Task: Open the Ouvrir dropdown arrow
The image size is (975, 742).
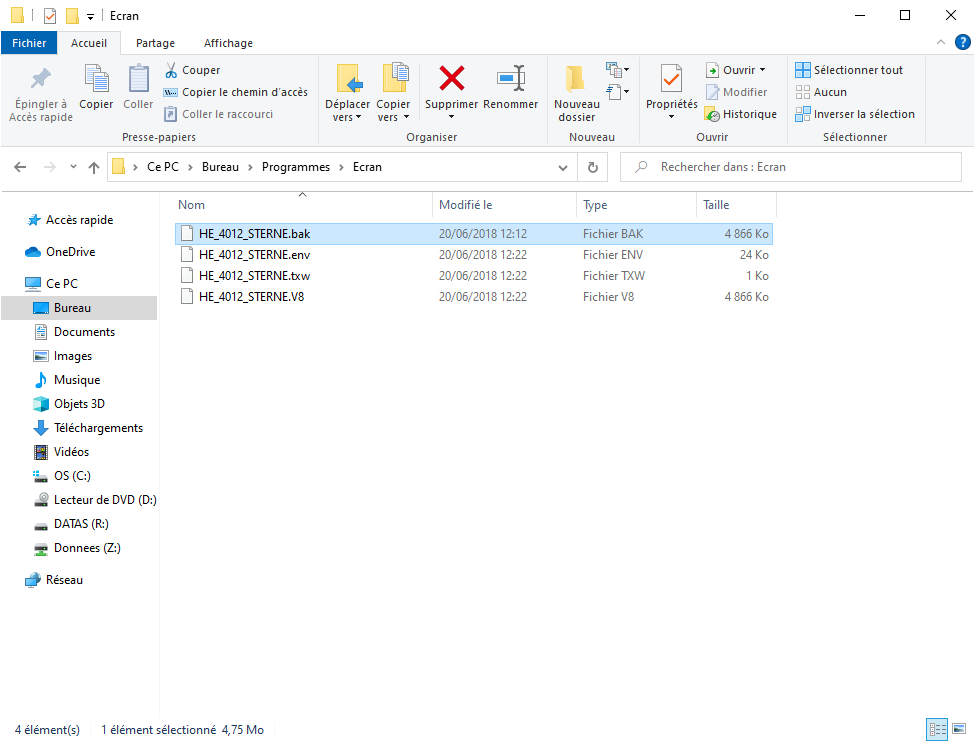Action: (762, 70)
